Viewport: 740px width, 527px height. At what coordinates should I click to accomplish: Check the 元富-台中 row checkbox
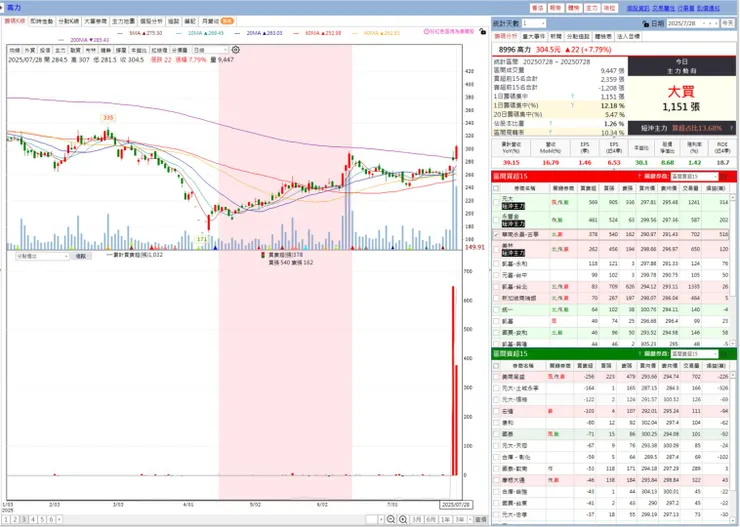coord(496,275)
